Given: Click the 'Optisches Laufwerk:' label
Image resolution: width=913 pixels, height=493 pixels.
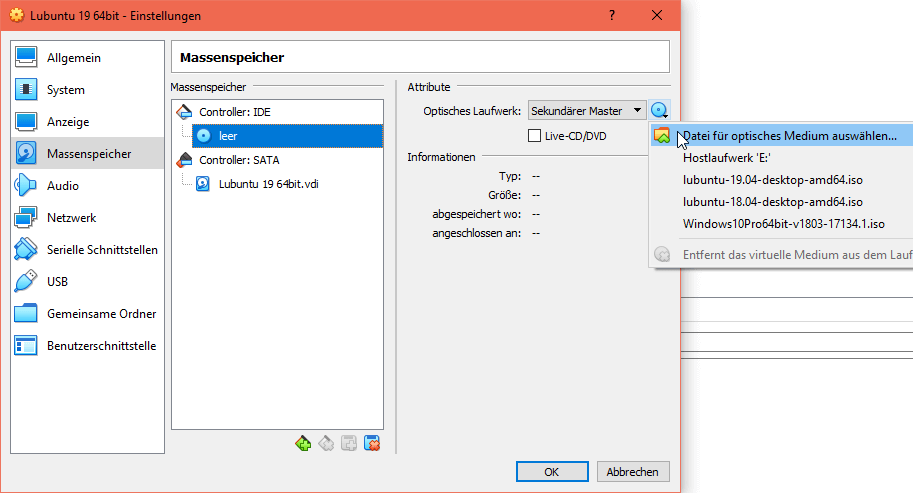Looking at the screenshot, I should [x=472, y=111].
